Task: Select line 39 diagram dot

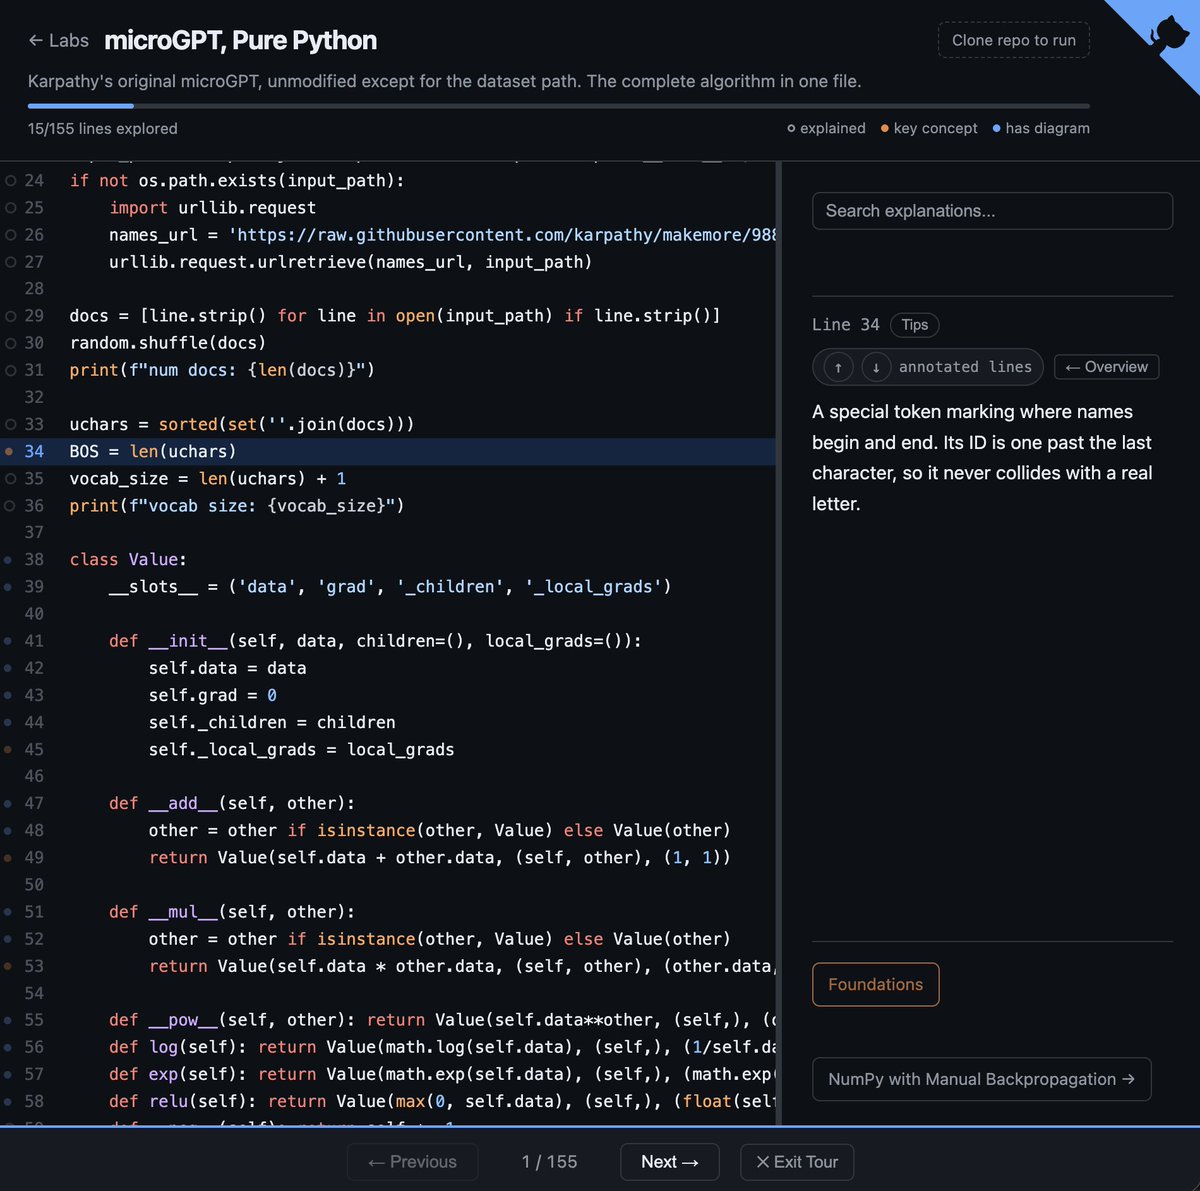Action: (8, 587)
